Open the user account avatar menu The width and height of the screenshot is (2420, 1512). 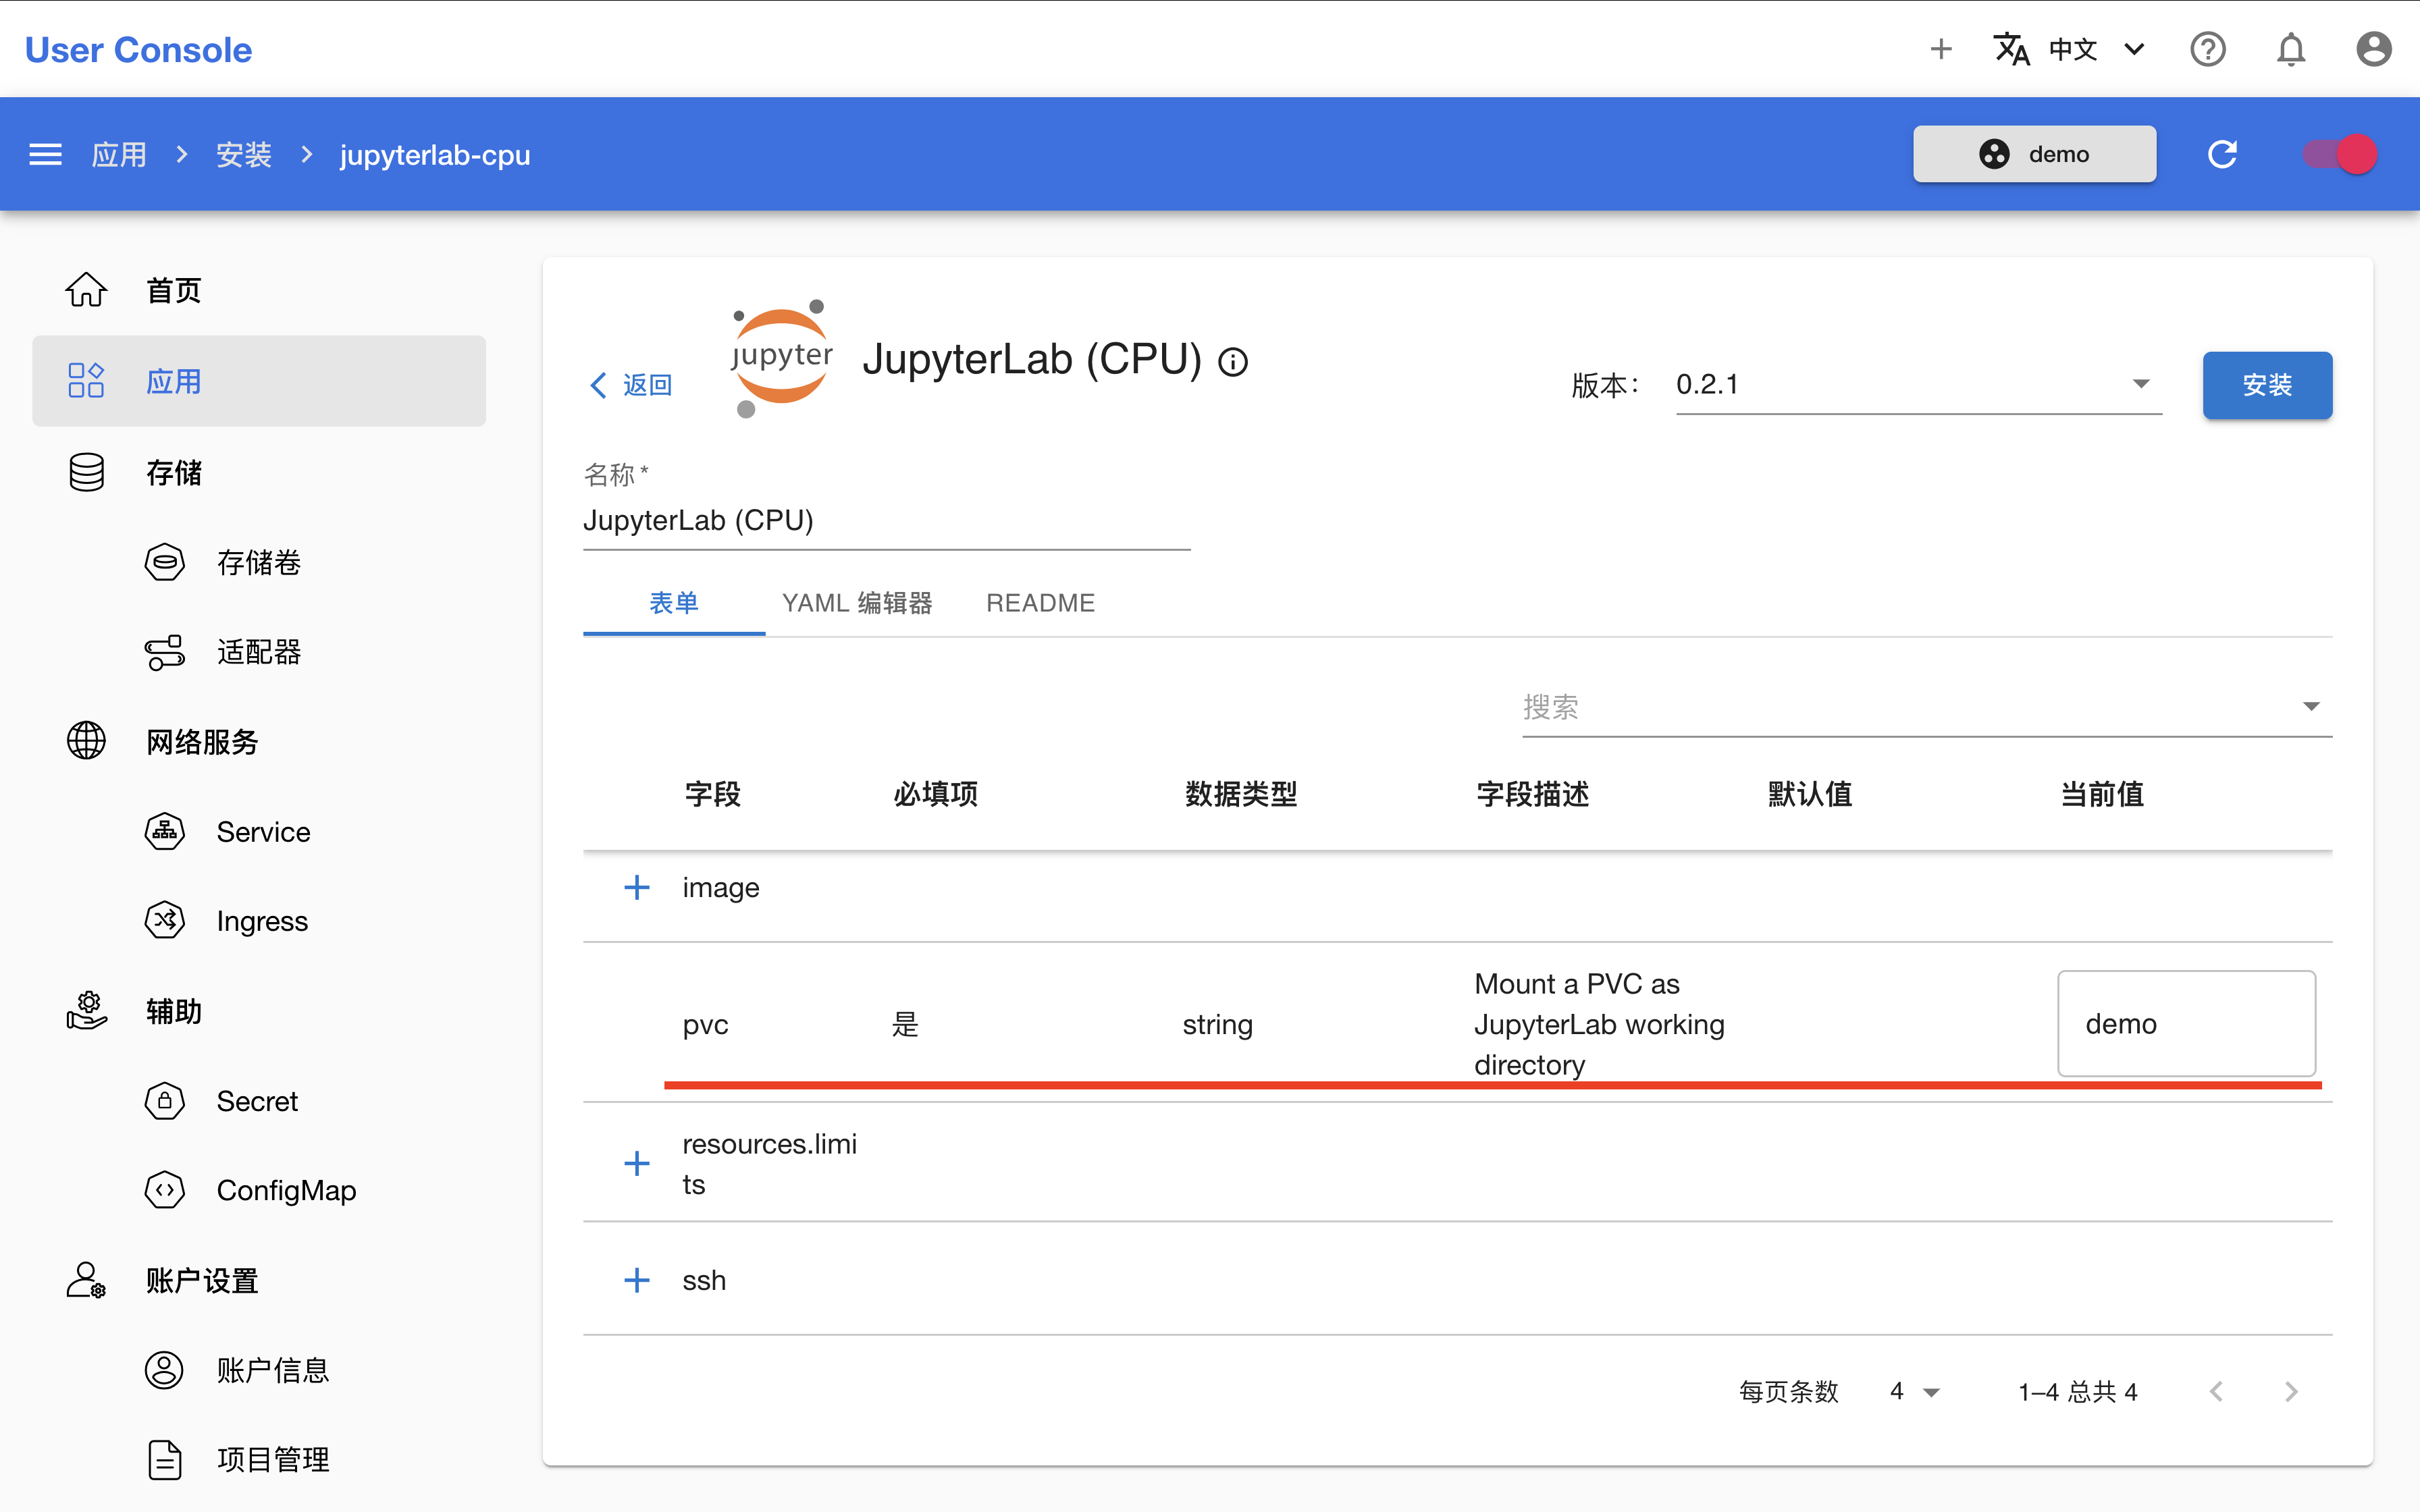coord(2373,49)
